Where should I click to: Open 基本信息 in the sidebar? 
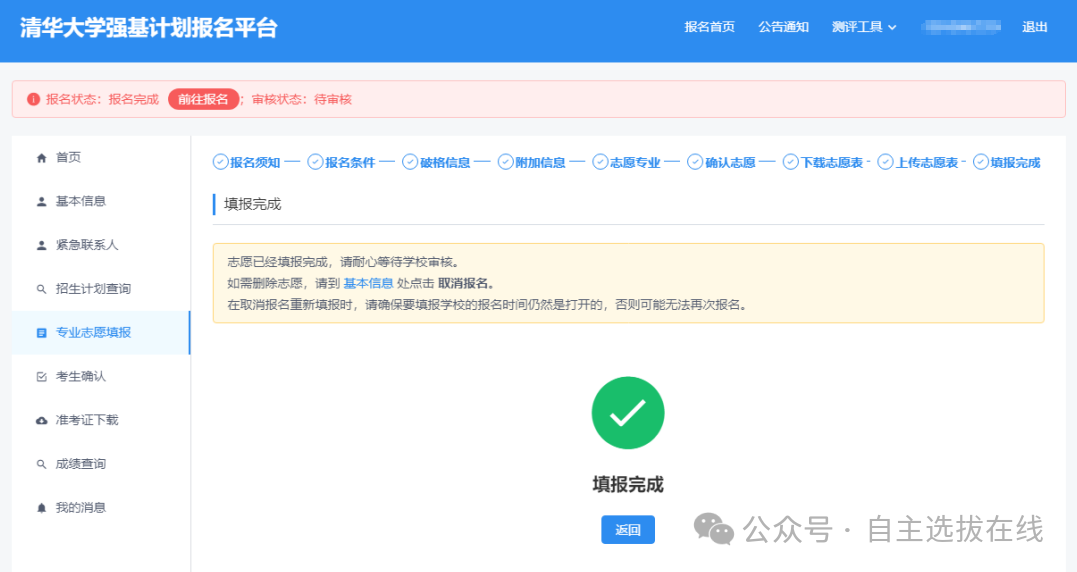coord(80,201)
